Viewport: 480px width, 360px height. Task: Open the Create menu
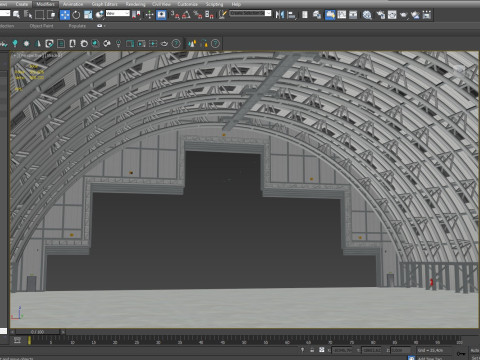pos(22,4)
